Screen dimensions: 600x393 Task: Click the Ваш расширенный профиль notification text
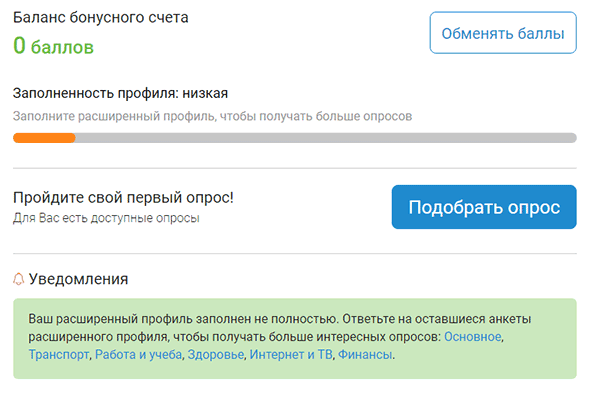coord(184,319)
